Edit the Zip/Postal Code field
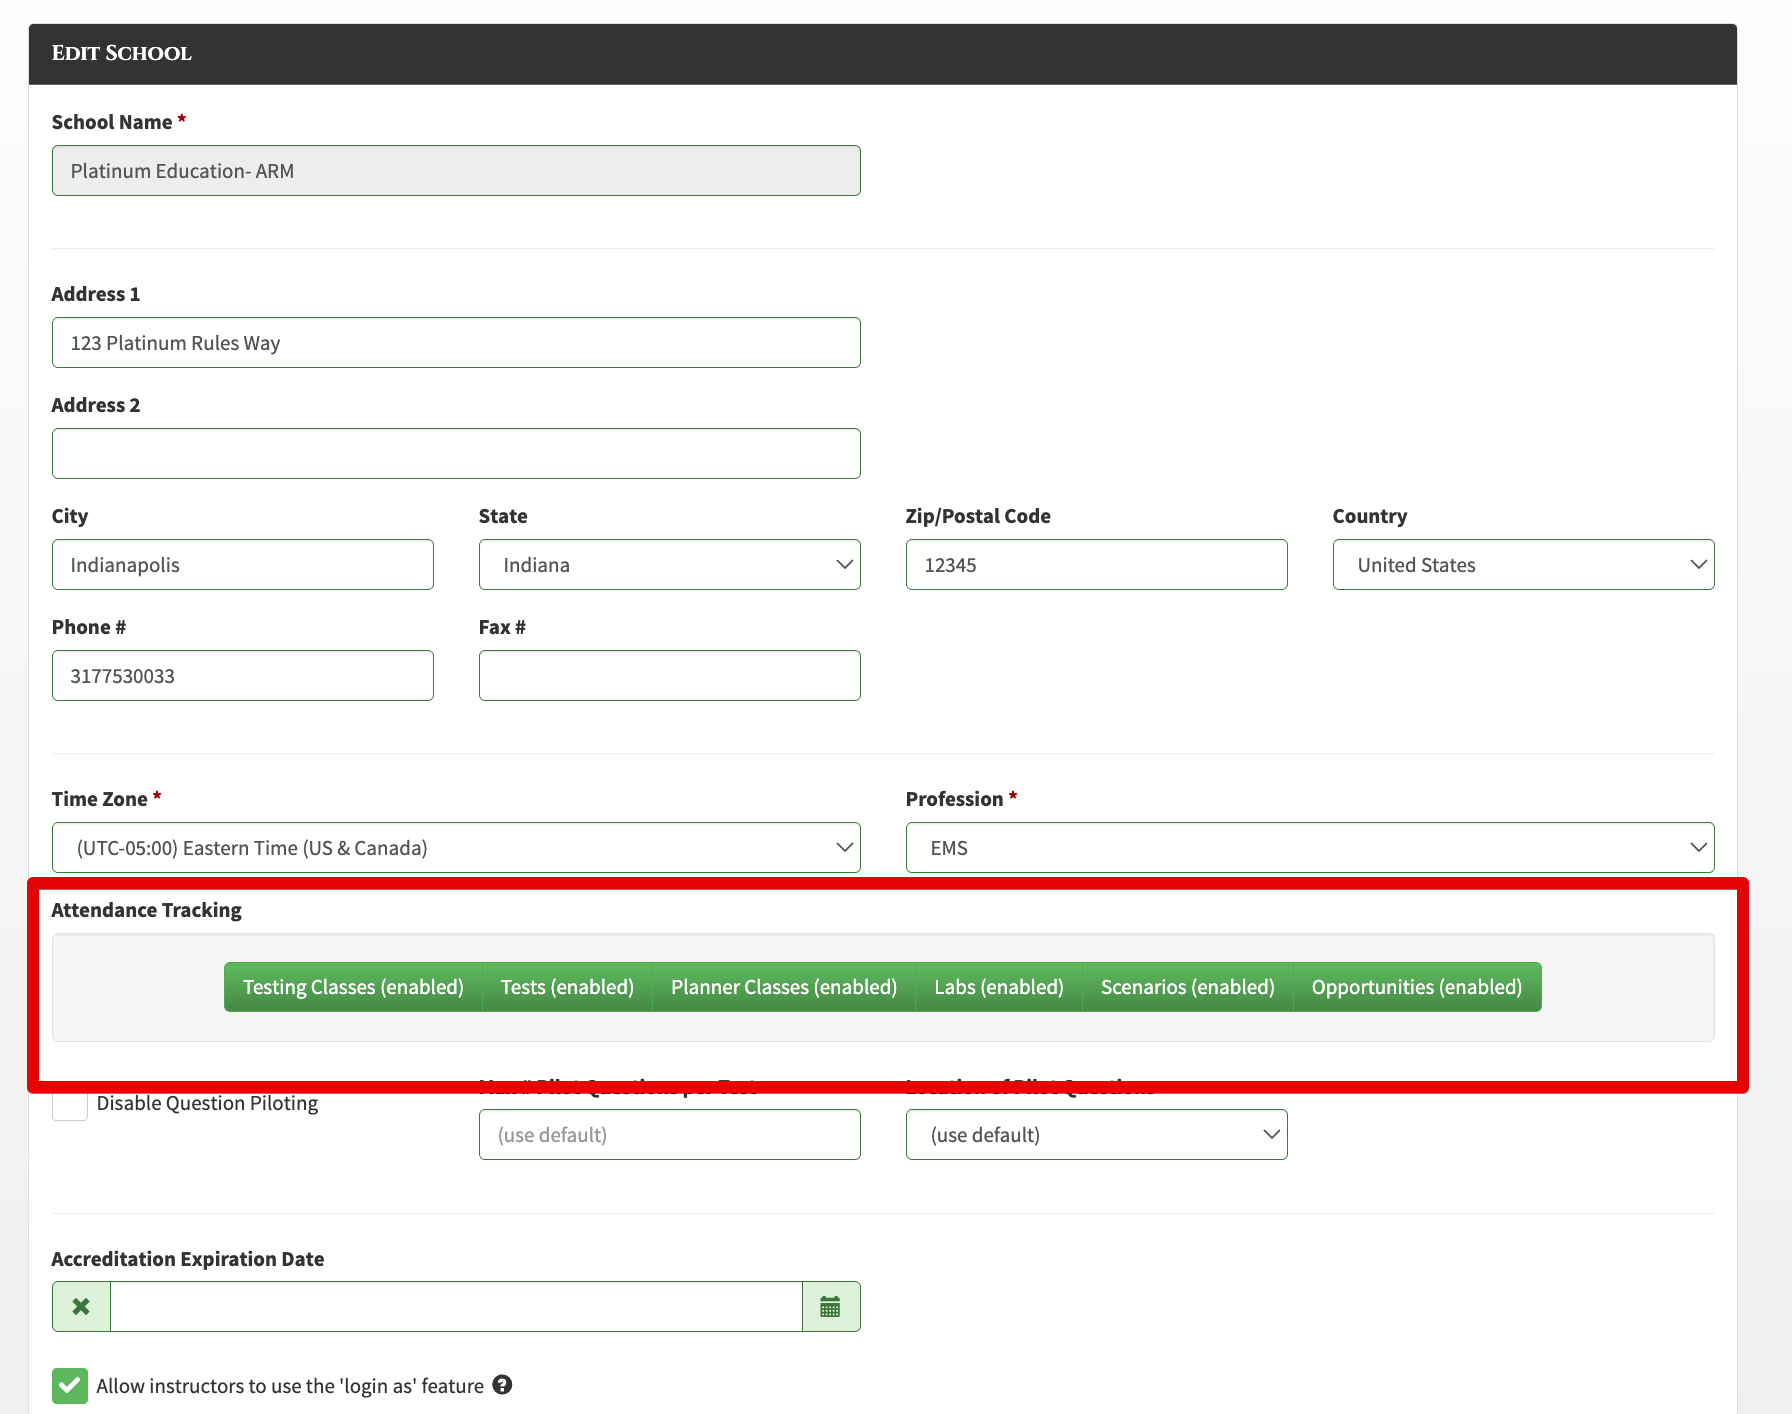Viewport: 1792px width, 1414px height. pyautogui.click(x=1097, y=565)
